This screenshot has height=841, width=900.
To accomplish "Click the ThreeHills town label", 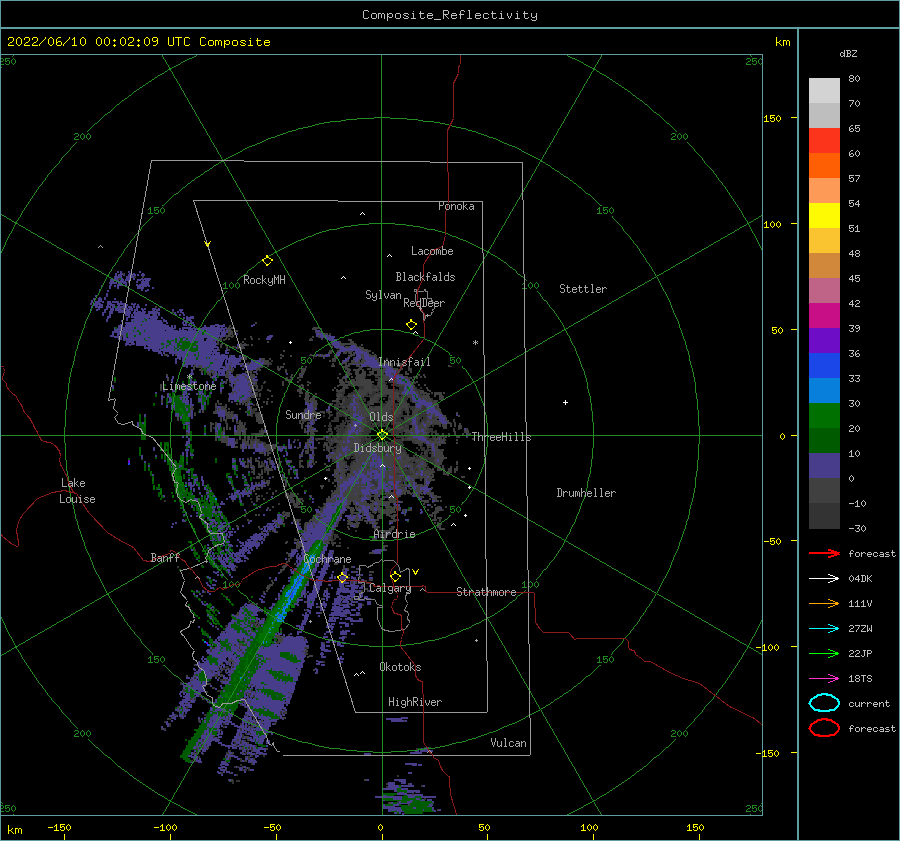I will (502, 437).
